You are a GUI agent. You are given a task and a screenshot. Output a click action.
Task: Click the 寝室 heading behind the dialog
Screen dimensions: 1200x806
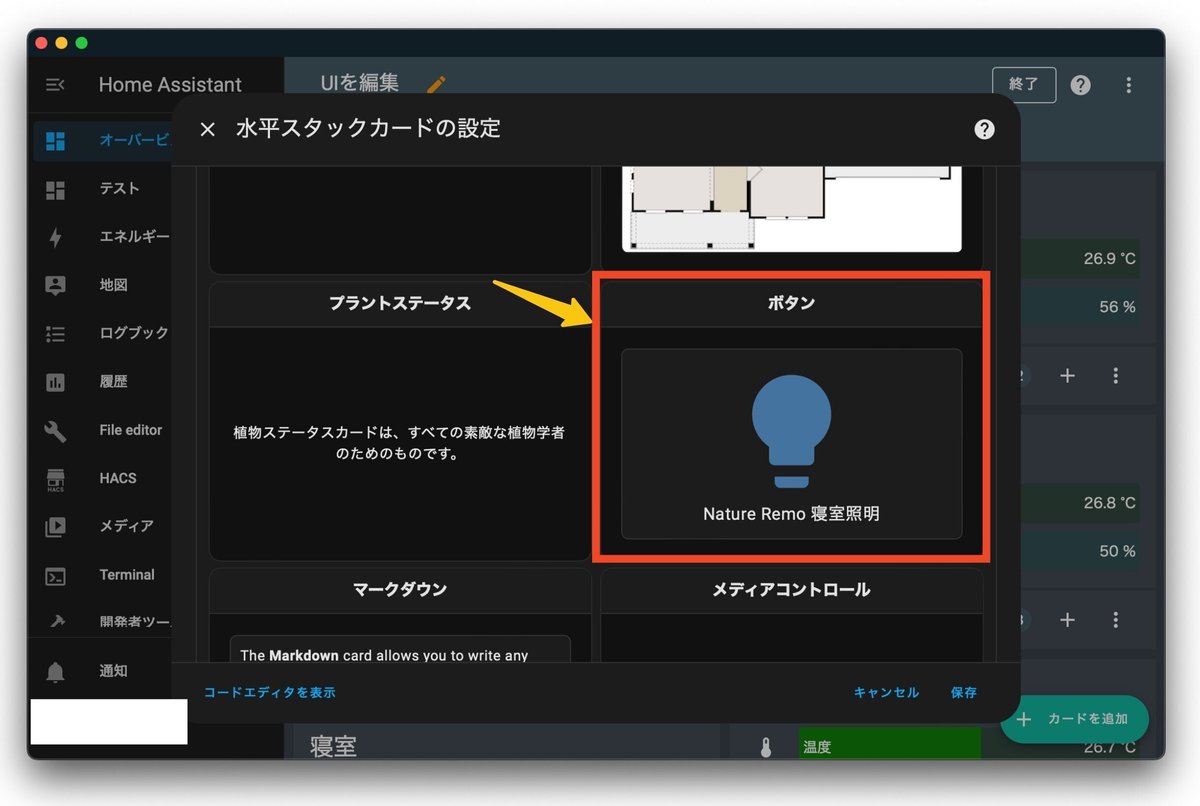click(x=333, y=746)
